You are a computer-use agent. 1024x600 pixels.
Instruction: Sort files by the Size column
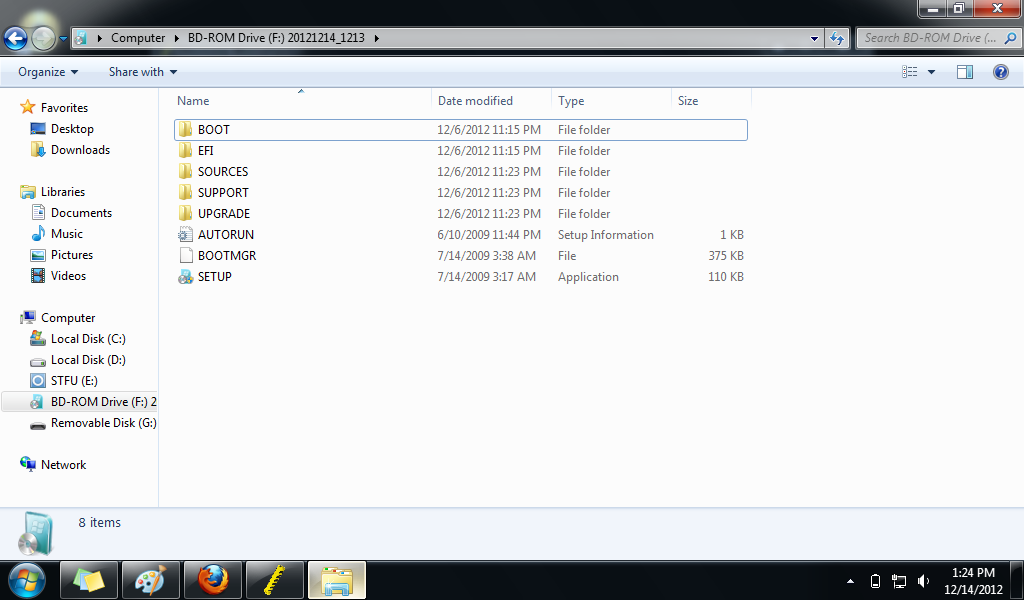686,100
